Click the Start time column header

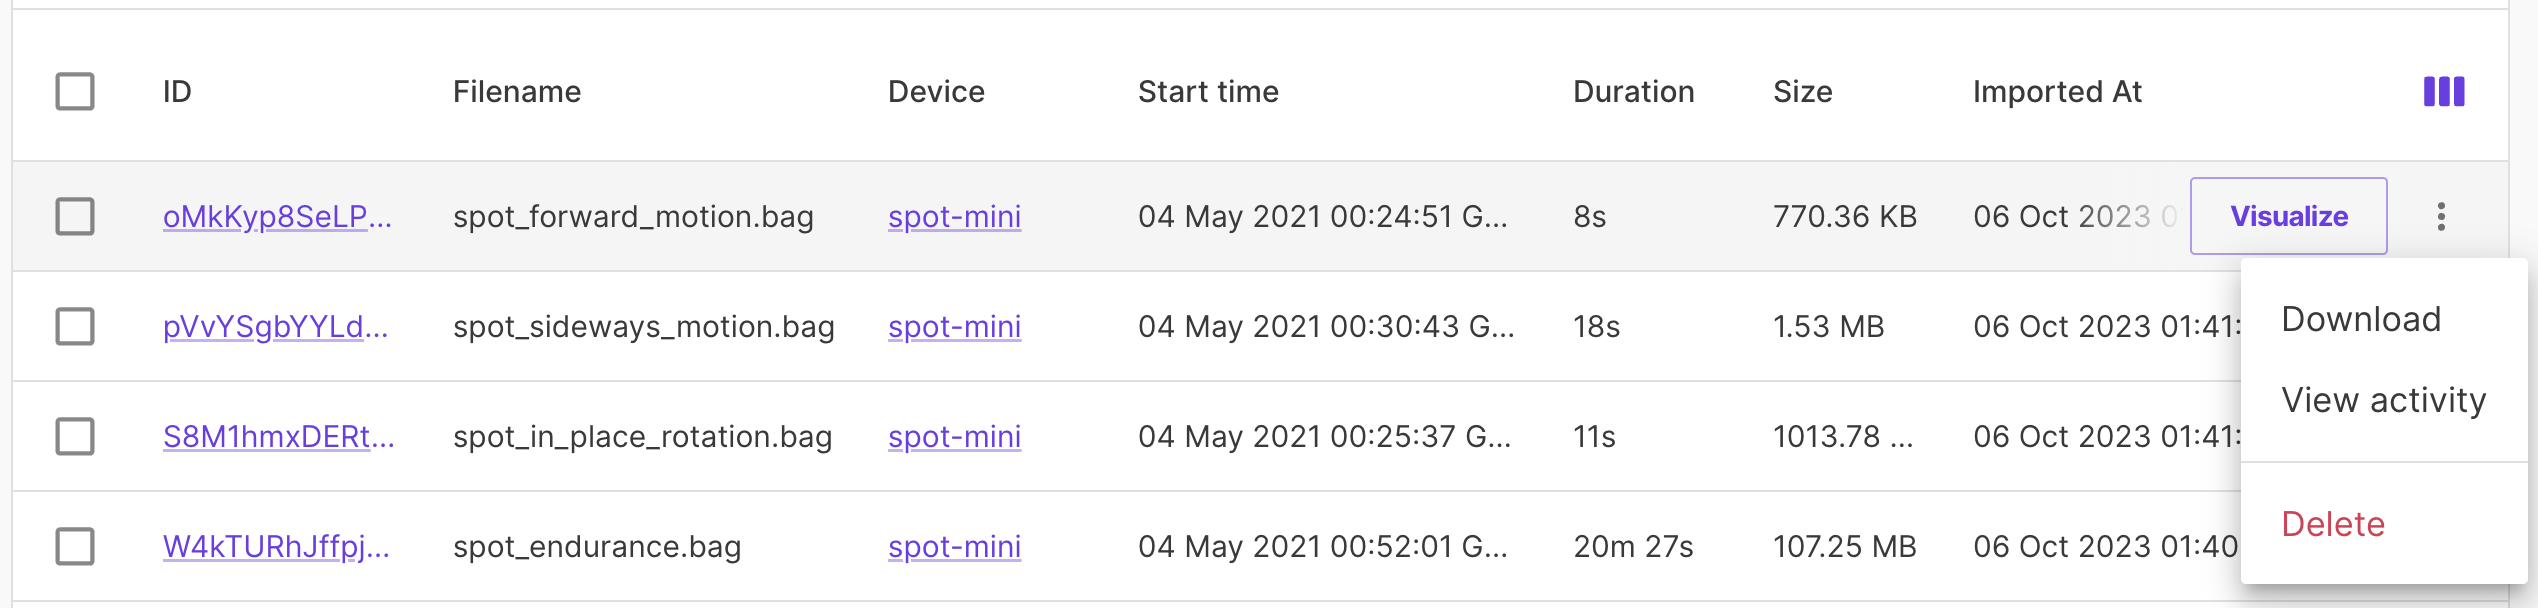point(1208,92)
